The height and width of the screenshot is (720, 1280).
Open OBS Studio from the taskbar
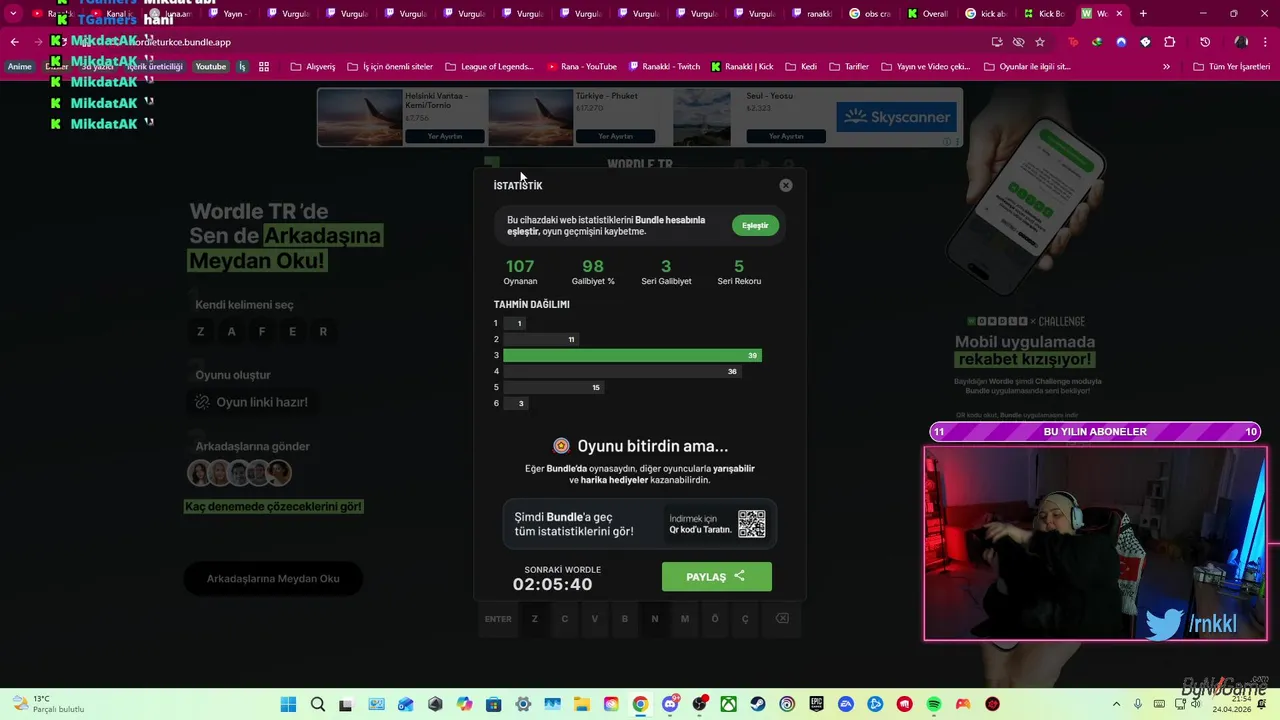[699, 705]
